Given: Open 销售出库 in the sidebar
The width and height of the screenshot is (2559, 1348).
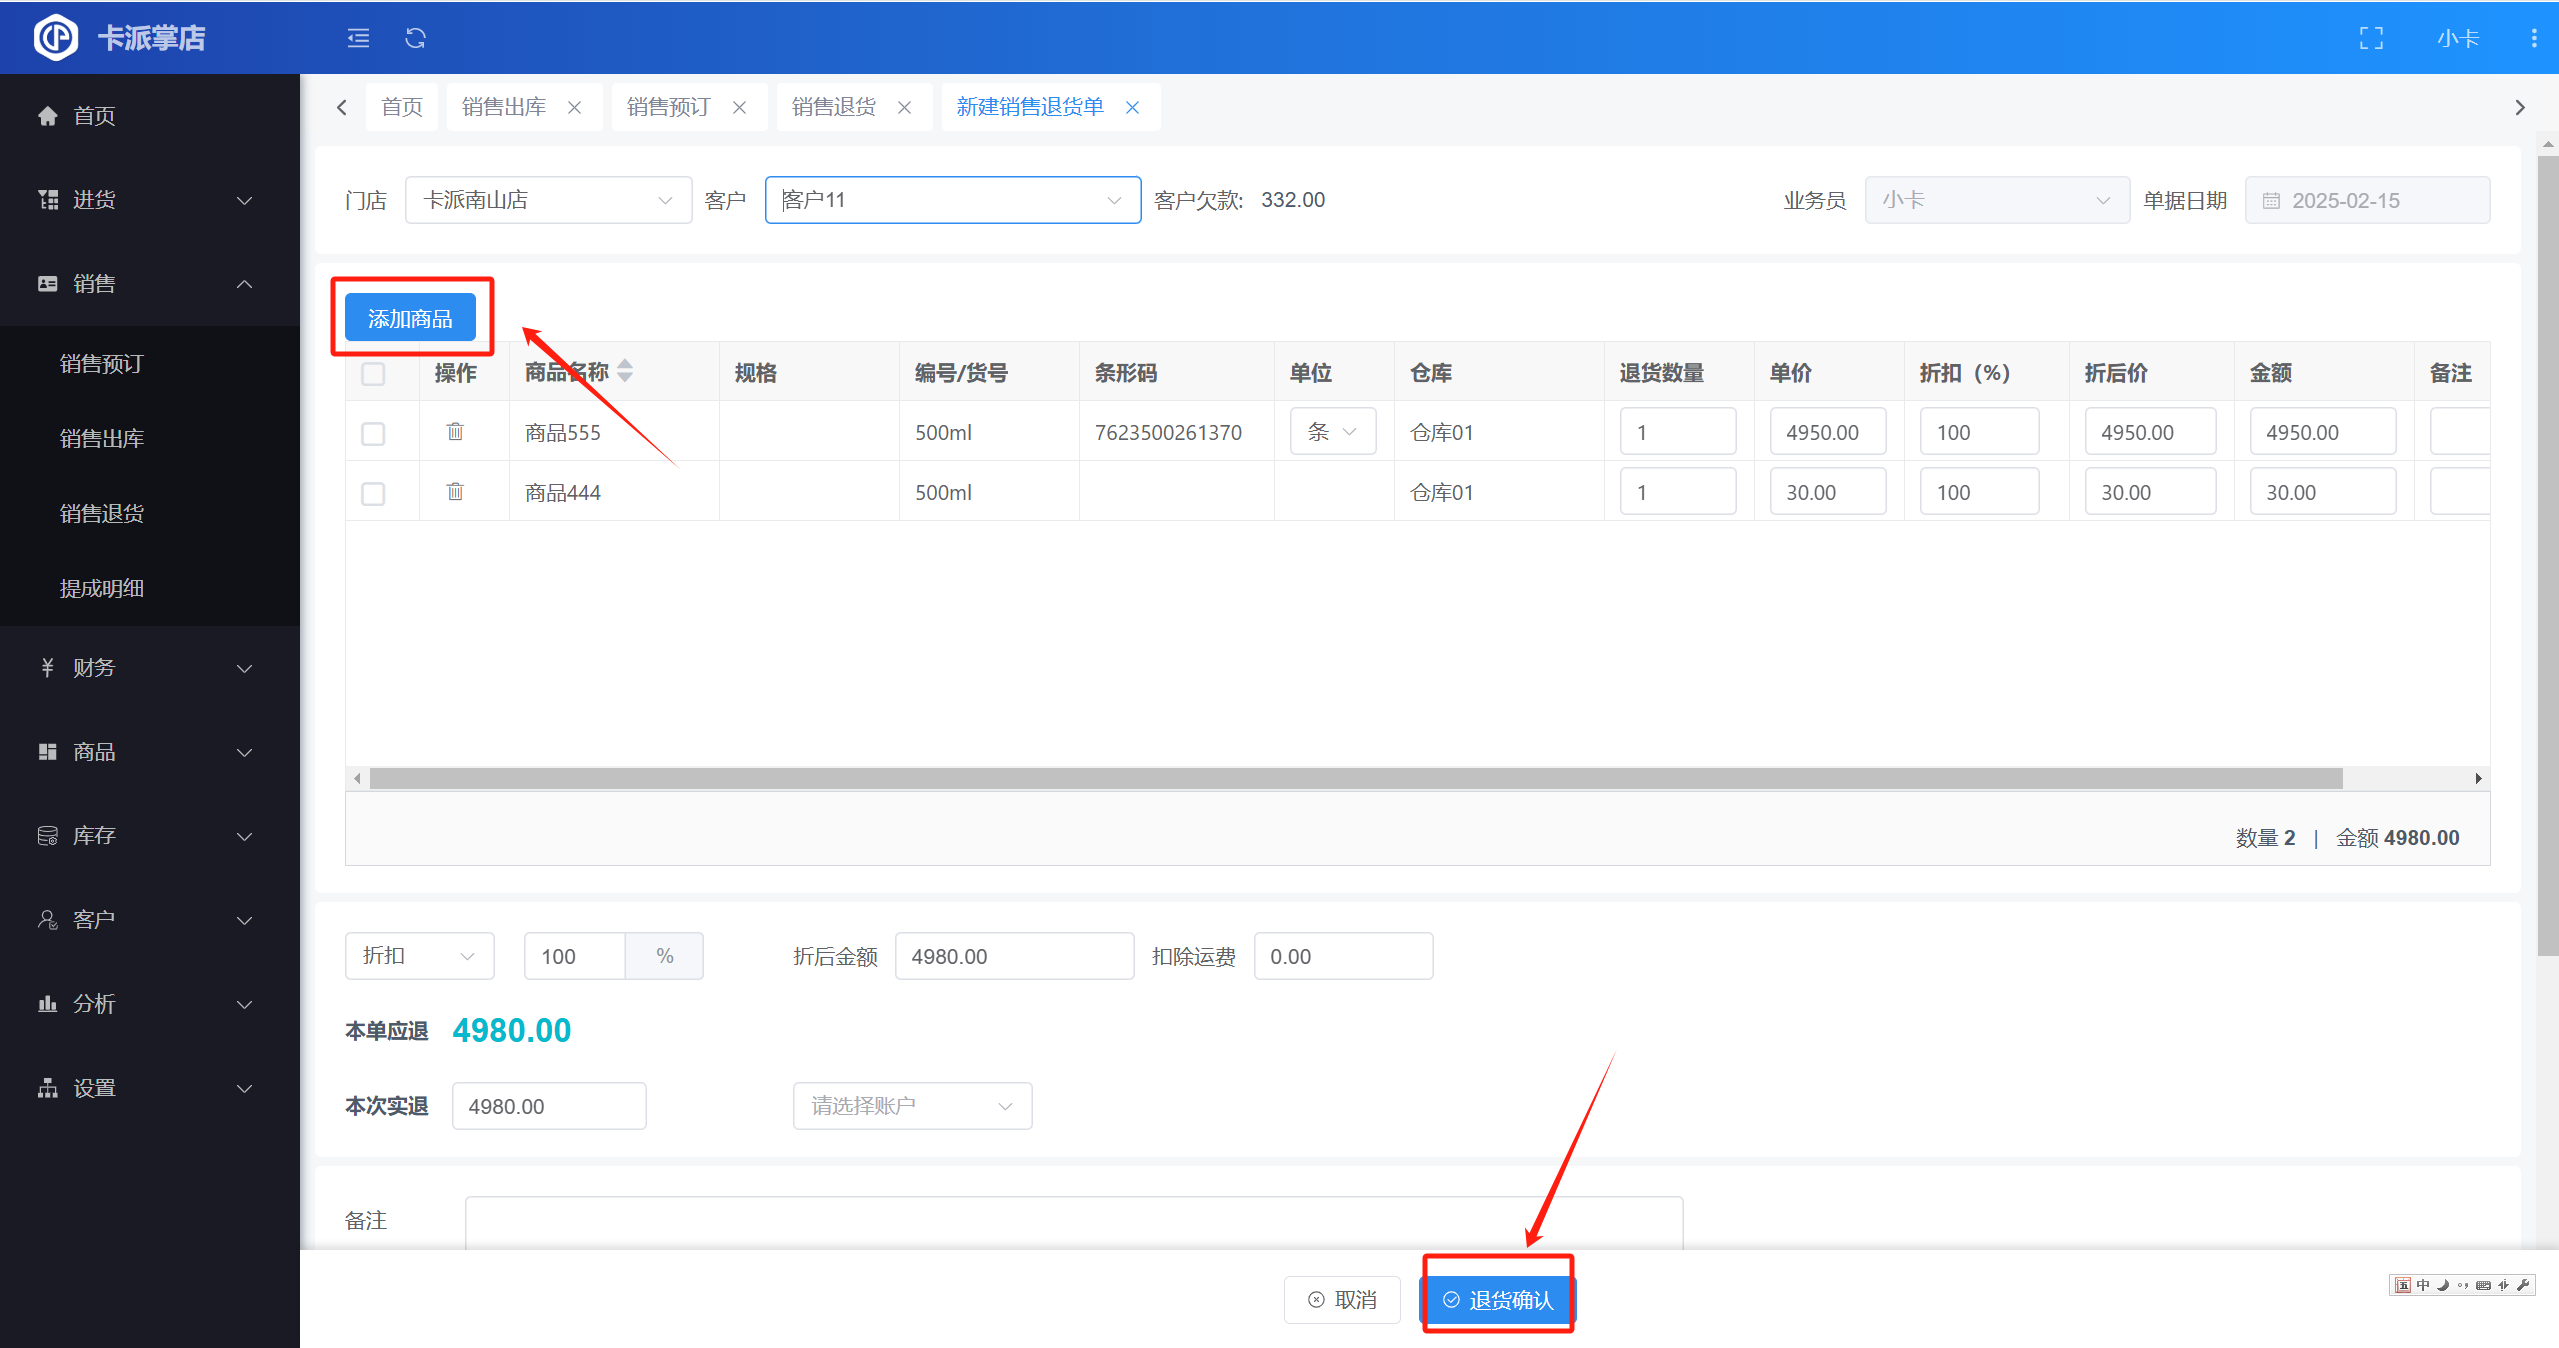Looking at the screenshot, I should pyautogui.click(x=102, y=438).
